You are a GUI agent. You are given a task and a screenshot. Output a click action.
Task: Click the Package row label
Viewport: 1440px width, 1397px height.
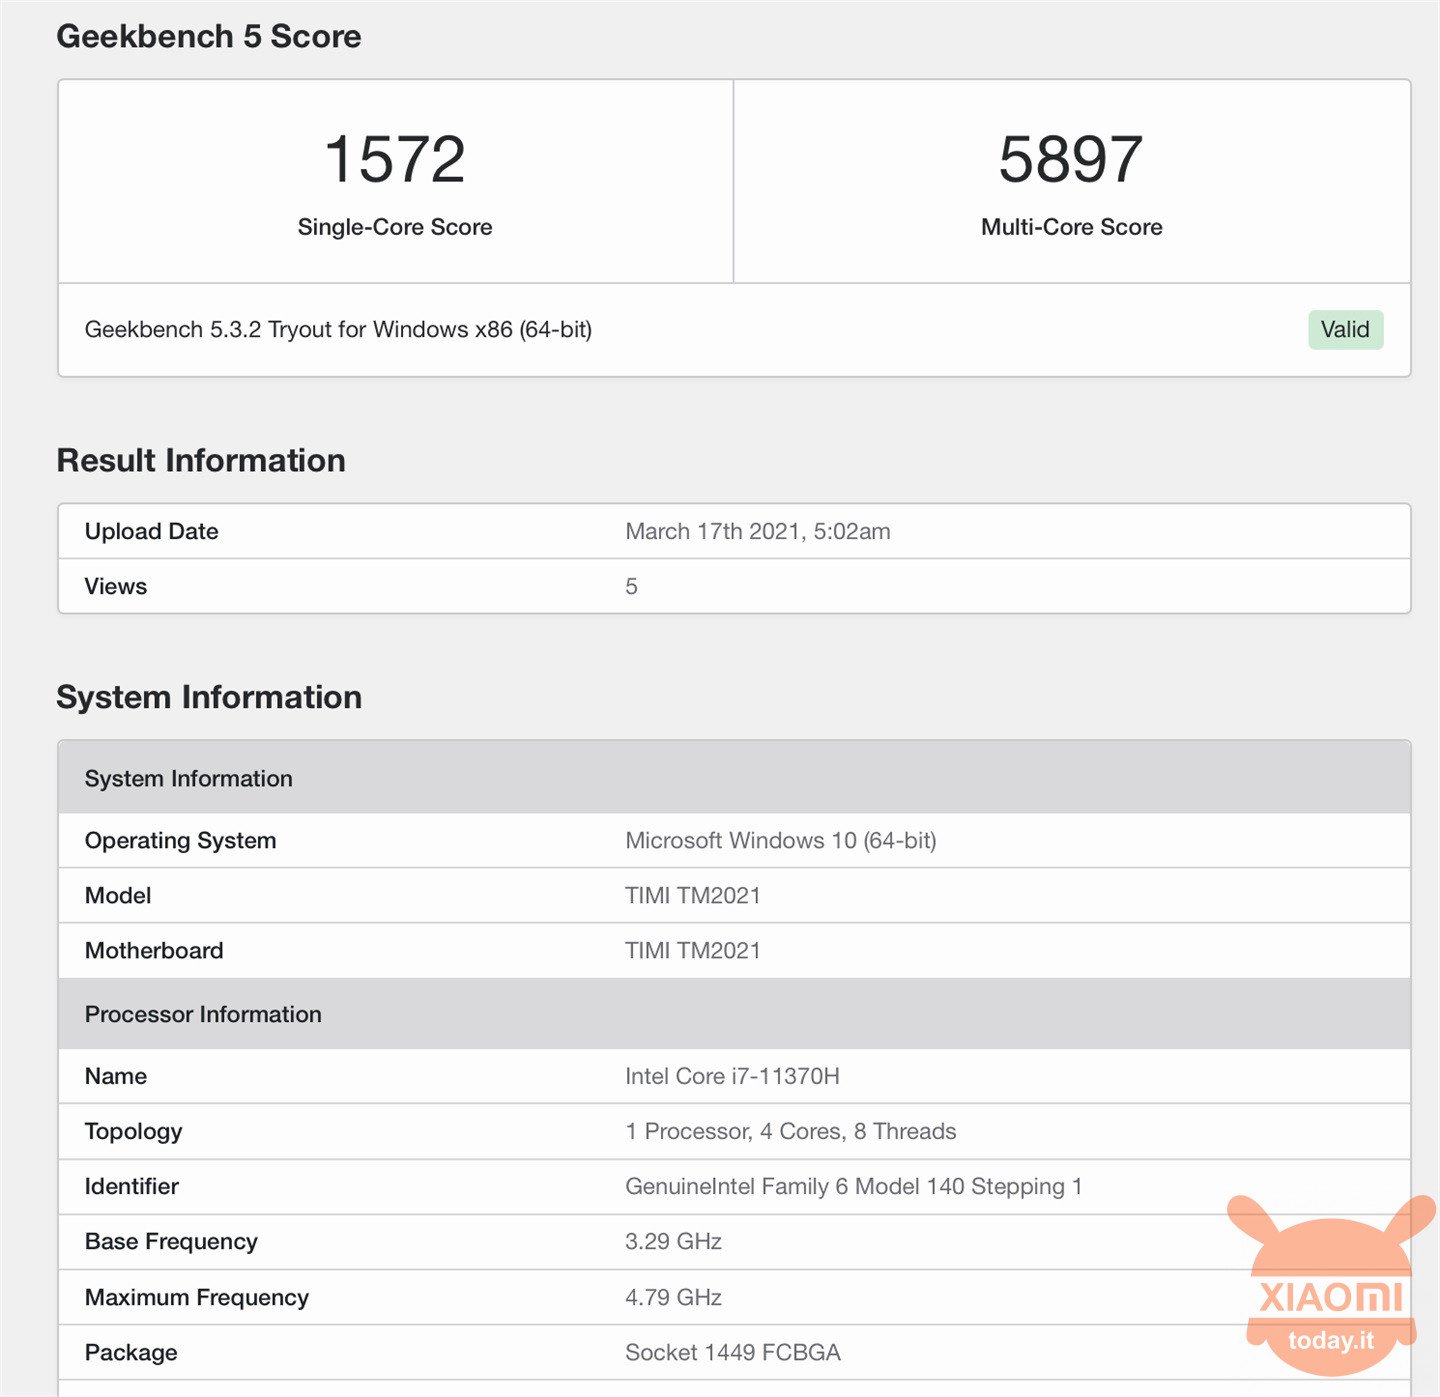pyautogui.click(x=131, y=1352)
